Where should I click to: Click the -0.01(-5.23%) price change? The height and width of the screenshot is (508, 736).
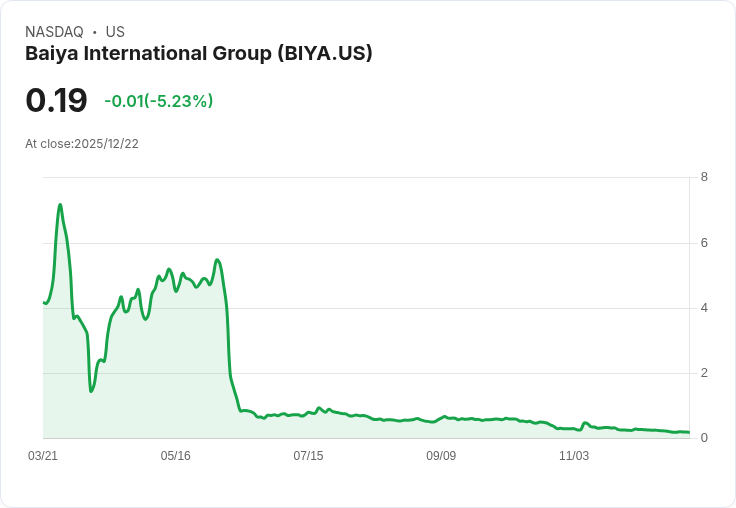click(158, 101)
